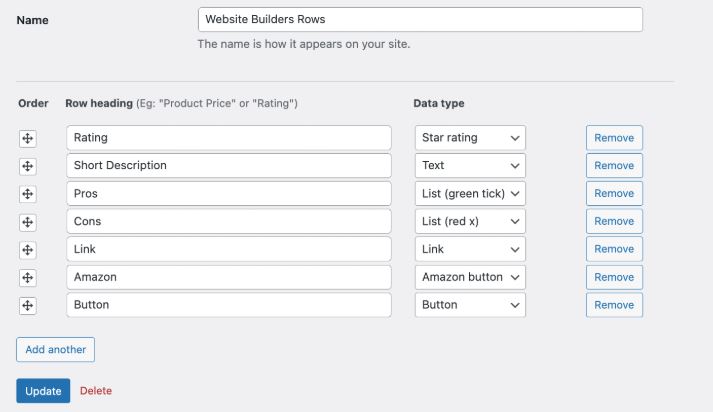Click the Add another button

(55, 349)
